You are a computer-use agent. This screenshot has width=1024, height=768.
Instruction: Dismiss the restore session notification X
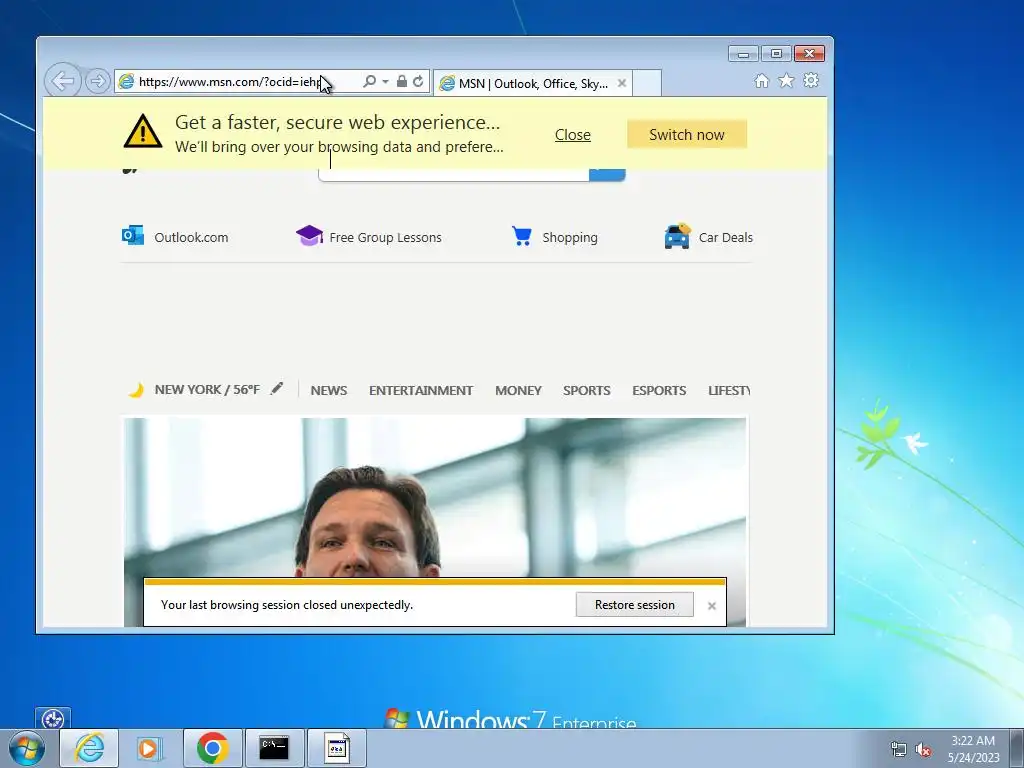[x=712, y=606]
